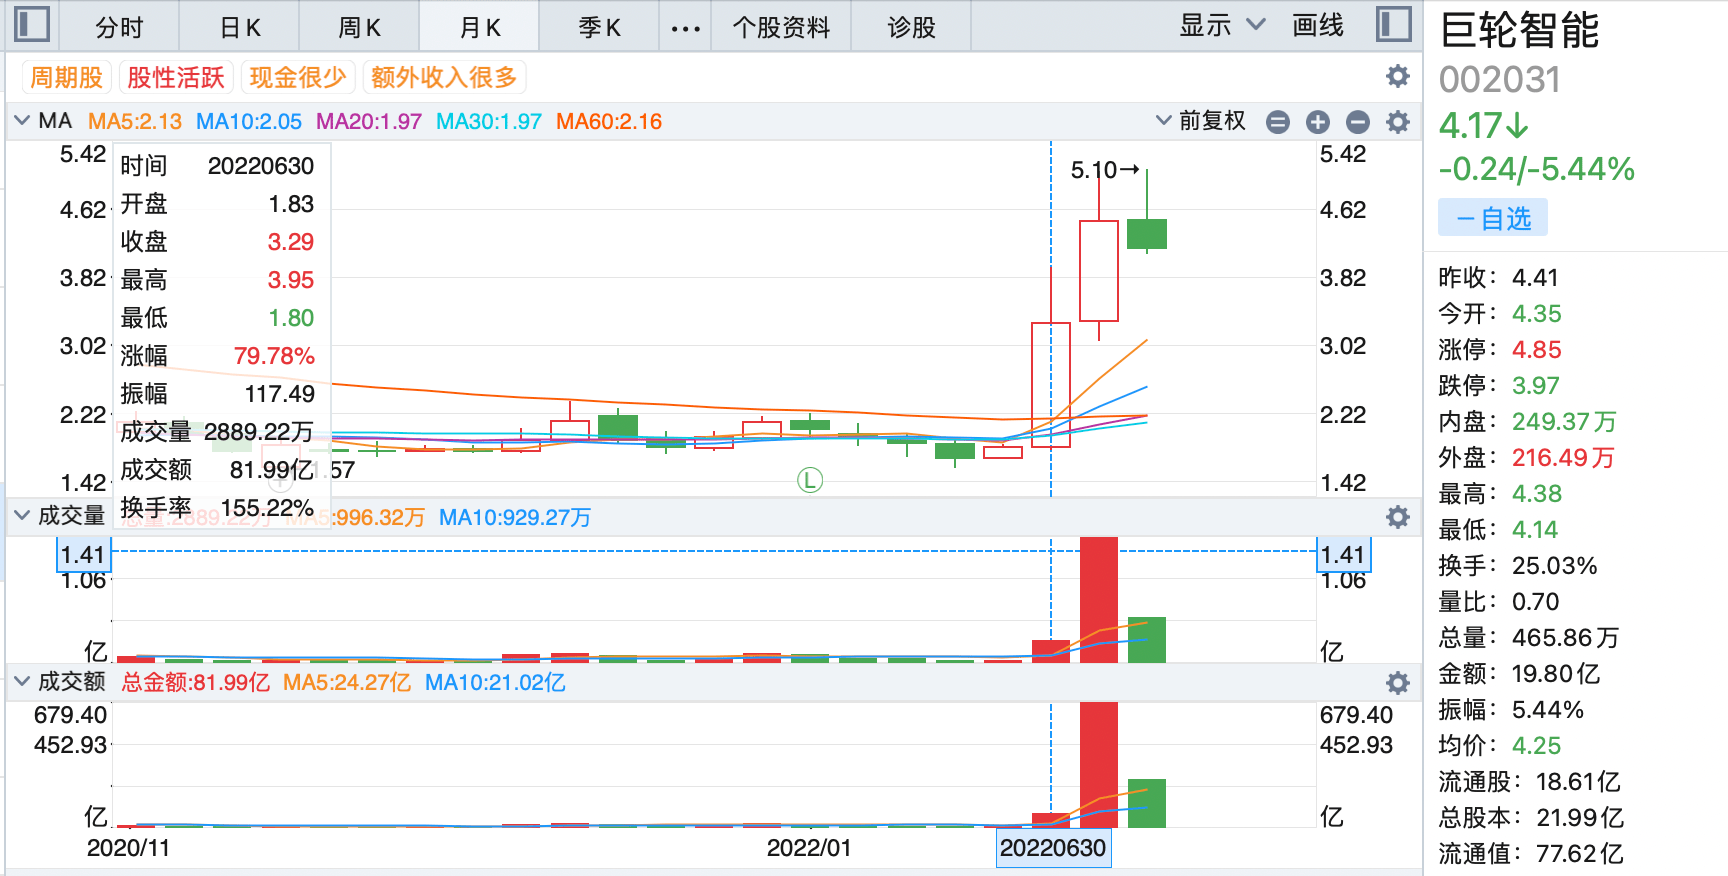This screenshot has height=876, width=1728.
Task: Open settings gear beside the stock tags
Action: (x=1398, y=76)
